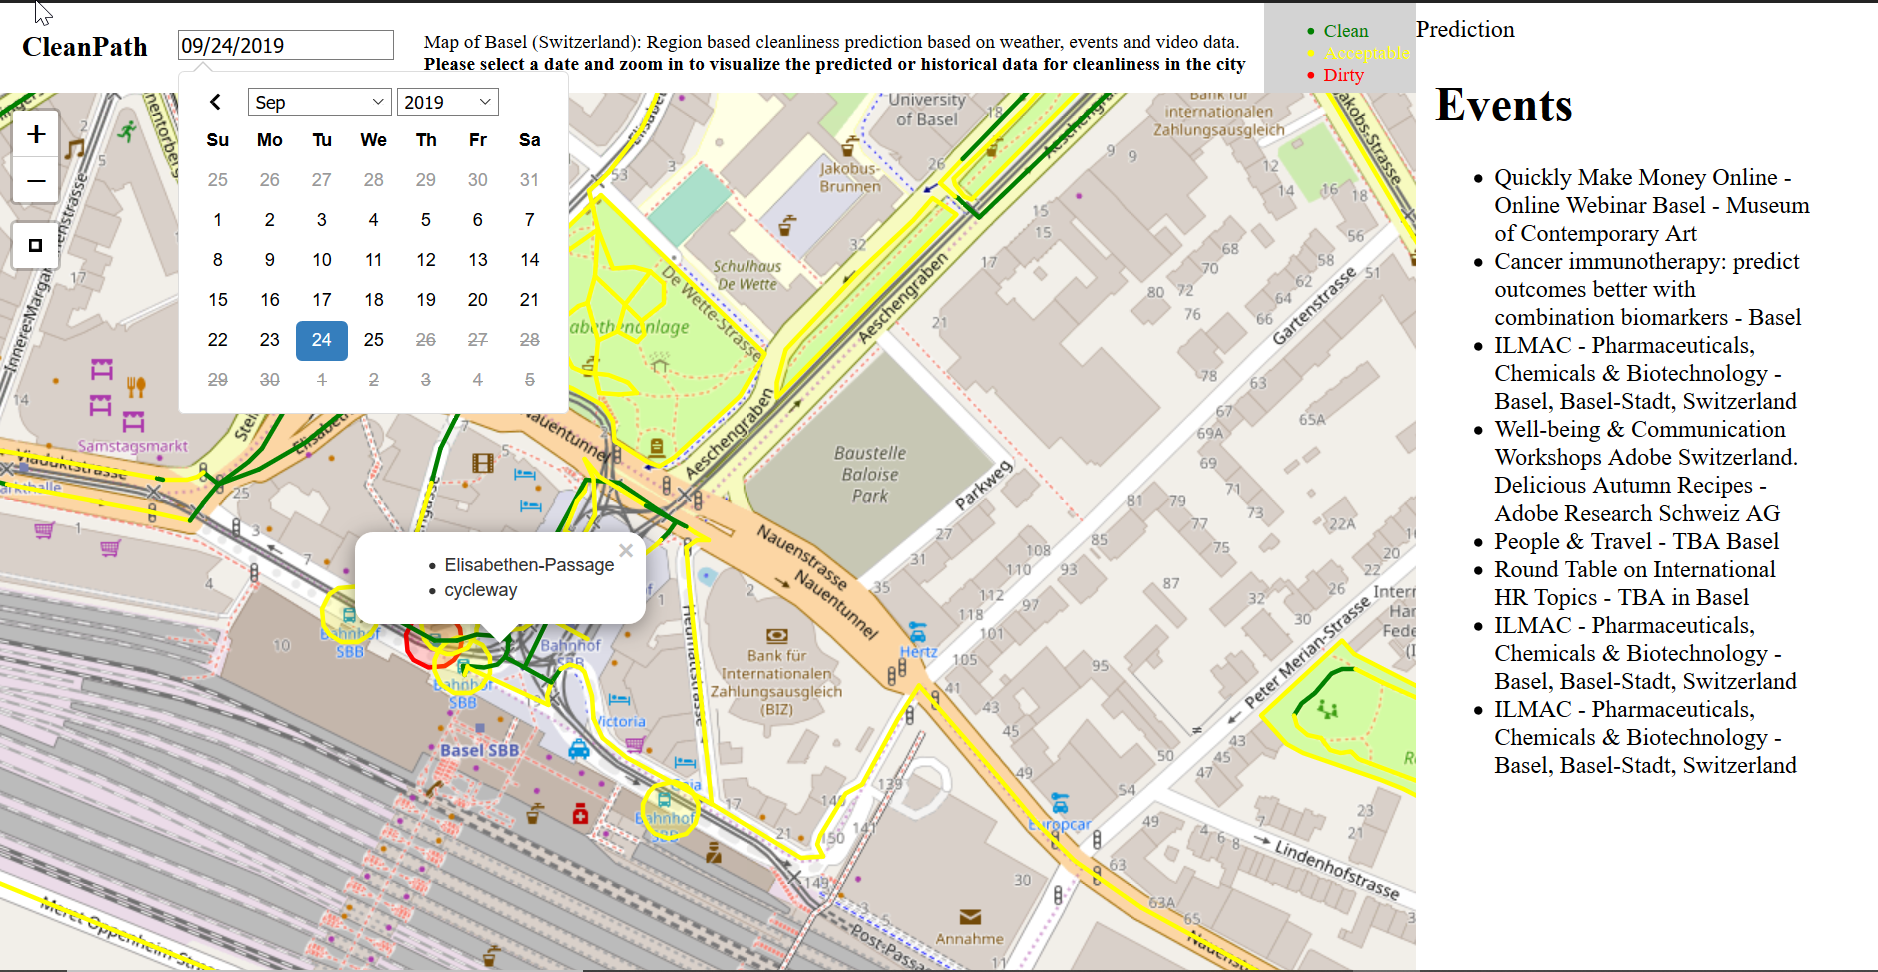Click the Samstagsmarkt map label
The width and height of the screenshot is (1878, 972).
click(133, 446)
